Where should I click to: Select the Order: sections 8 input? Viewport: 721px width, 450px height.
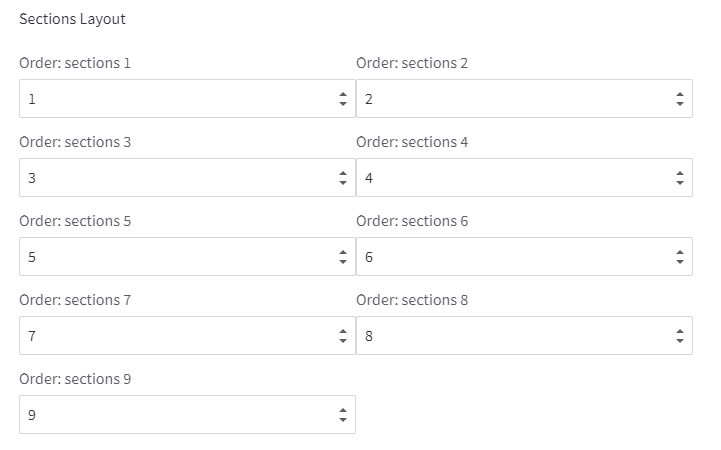[x=512, y=336]
